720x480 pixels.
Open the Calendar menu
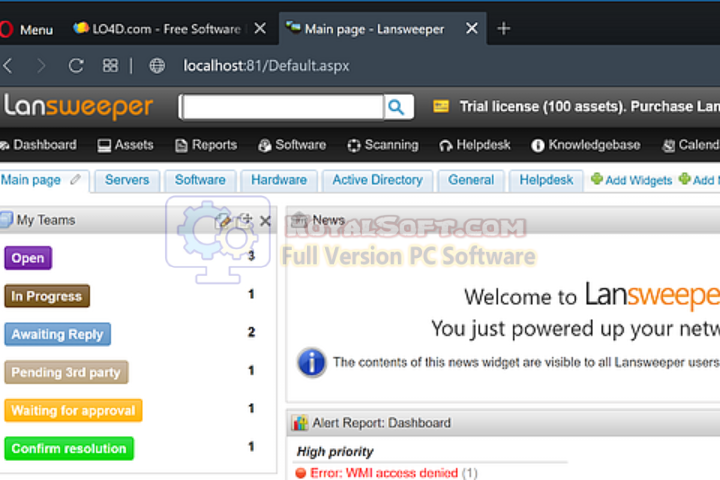click(x=690, y=145)
